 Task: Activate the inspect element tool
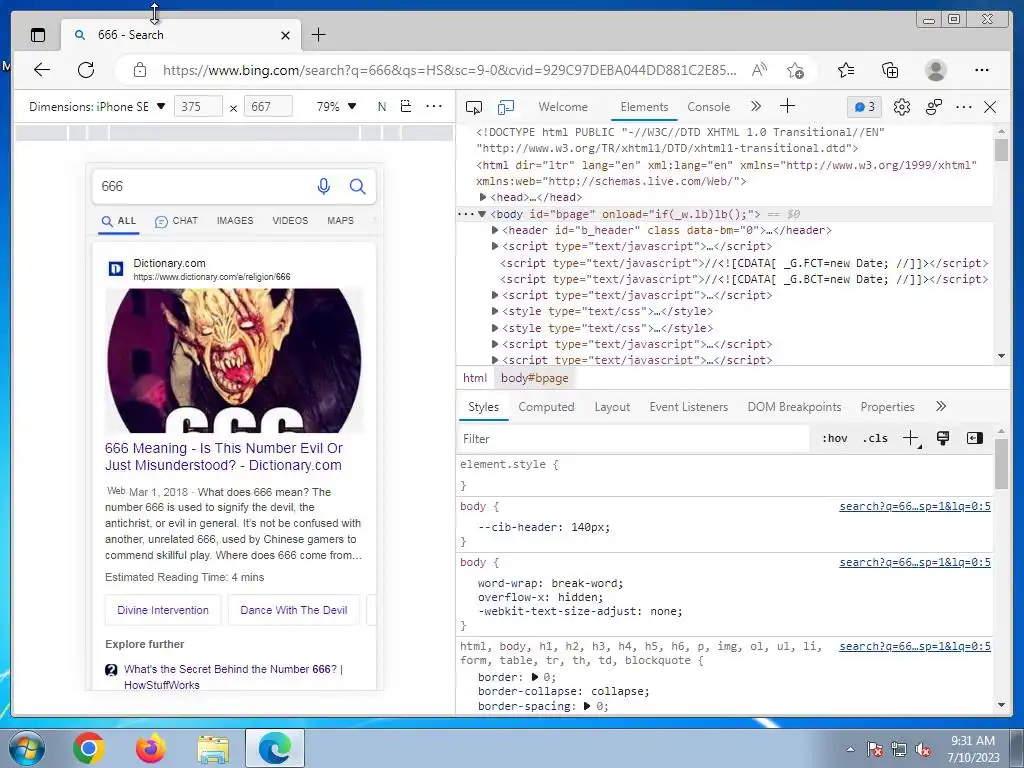tap(473, 107)
